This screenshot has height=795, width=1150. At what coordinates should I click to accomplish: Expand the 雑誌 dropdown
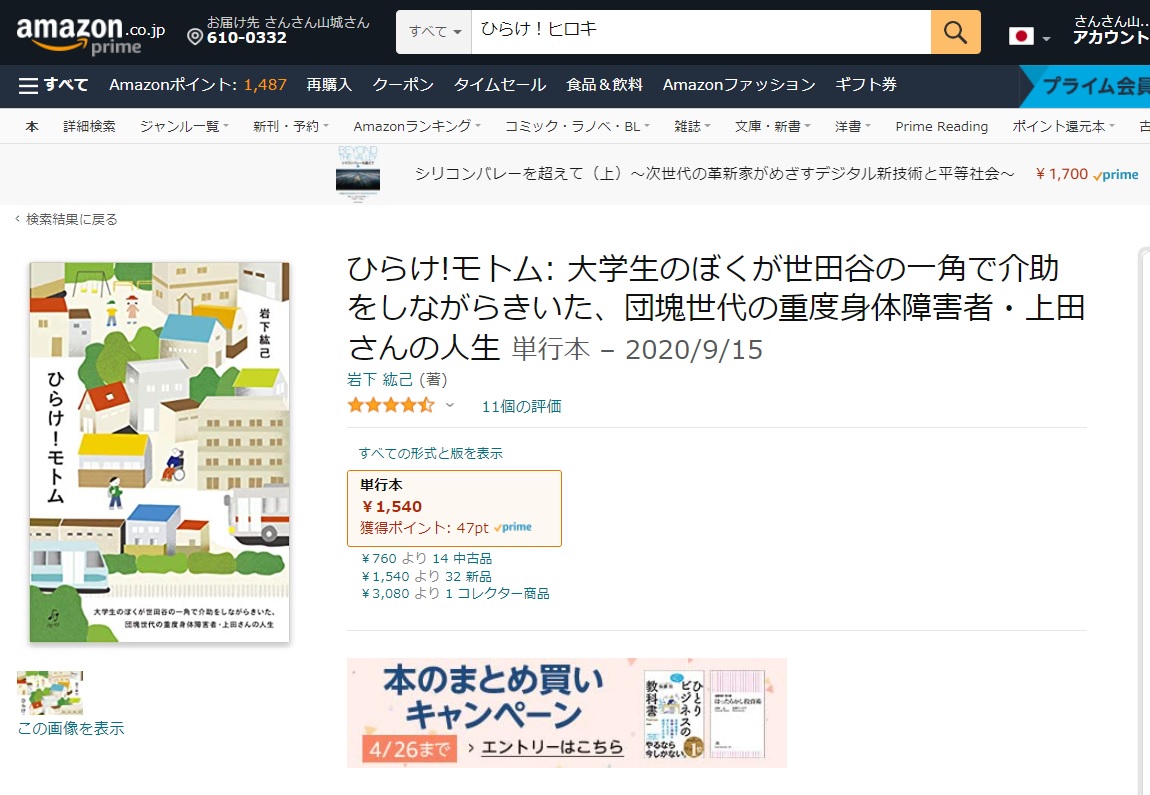[x=692, y=126]
